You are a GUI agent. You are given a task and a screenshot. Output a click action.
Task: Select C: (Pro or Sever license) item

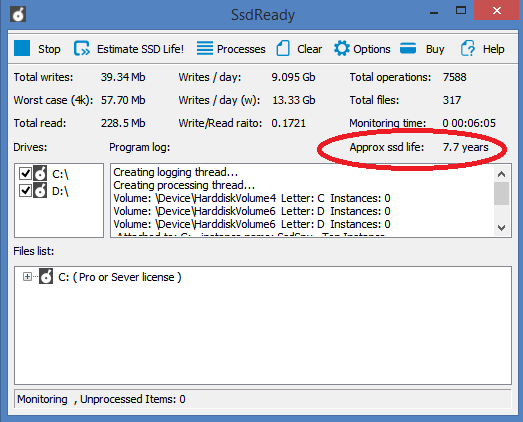119,277
